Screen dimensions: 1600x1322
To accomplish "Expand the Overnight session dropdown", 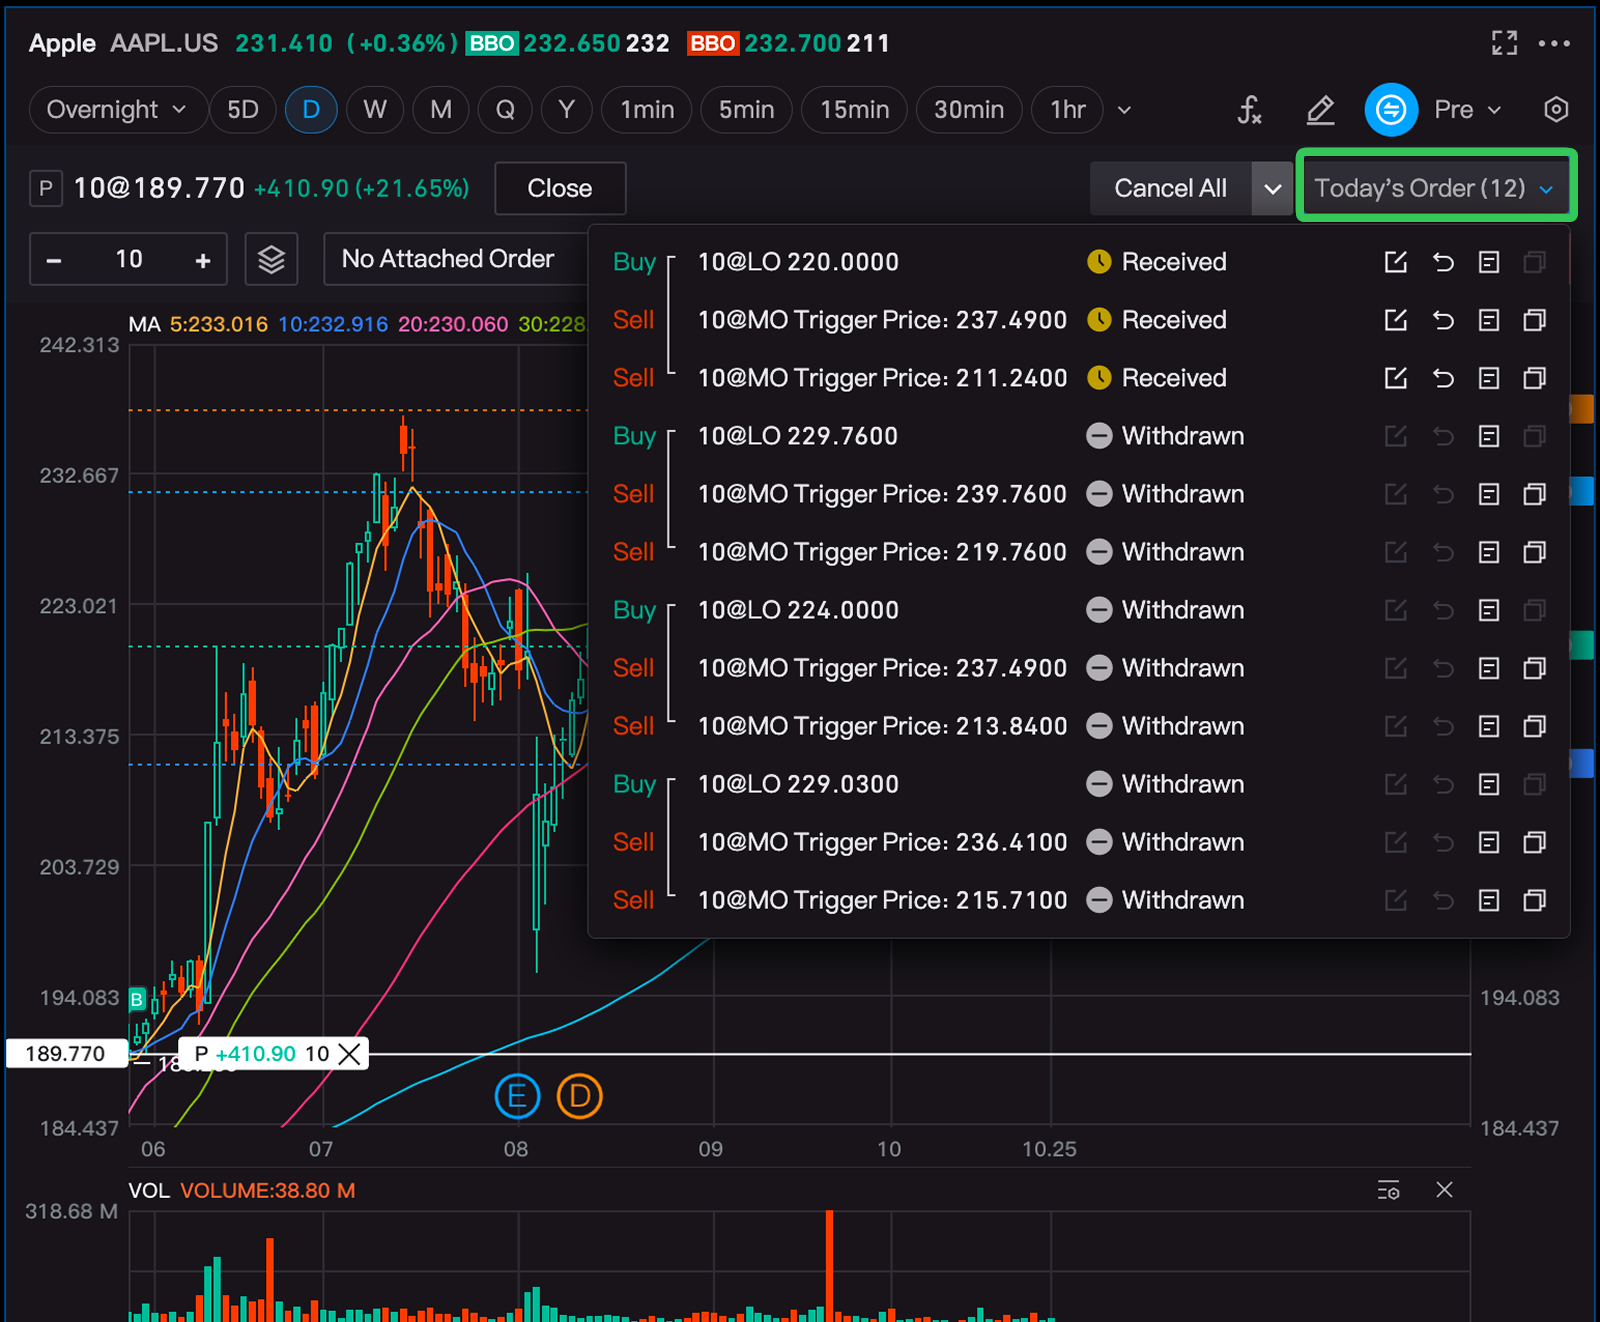I will click(117, 110).
